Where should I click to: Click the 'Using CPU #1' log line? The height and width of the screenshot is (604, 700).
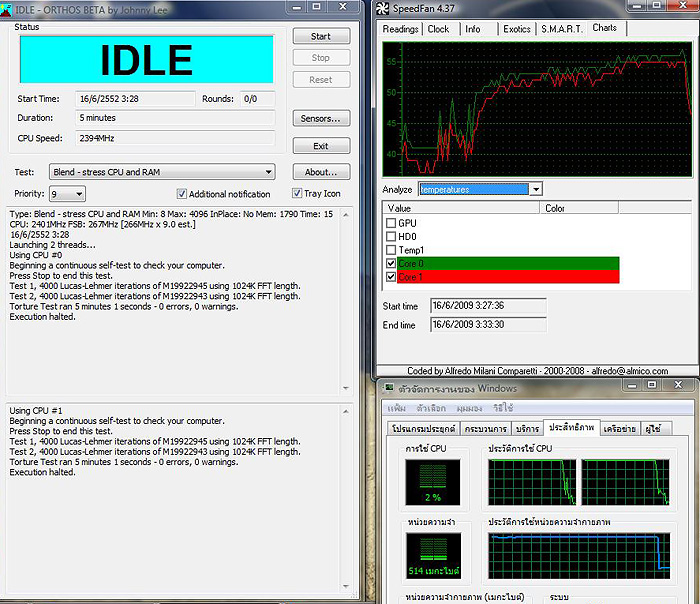[x=36, y=410]
